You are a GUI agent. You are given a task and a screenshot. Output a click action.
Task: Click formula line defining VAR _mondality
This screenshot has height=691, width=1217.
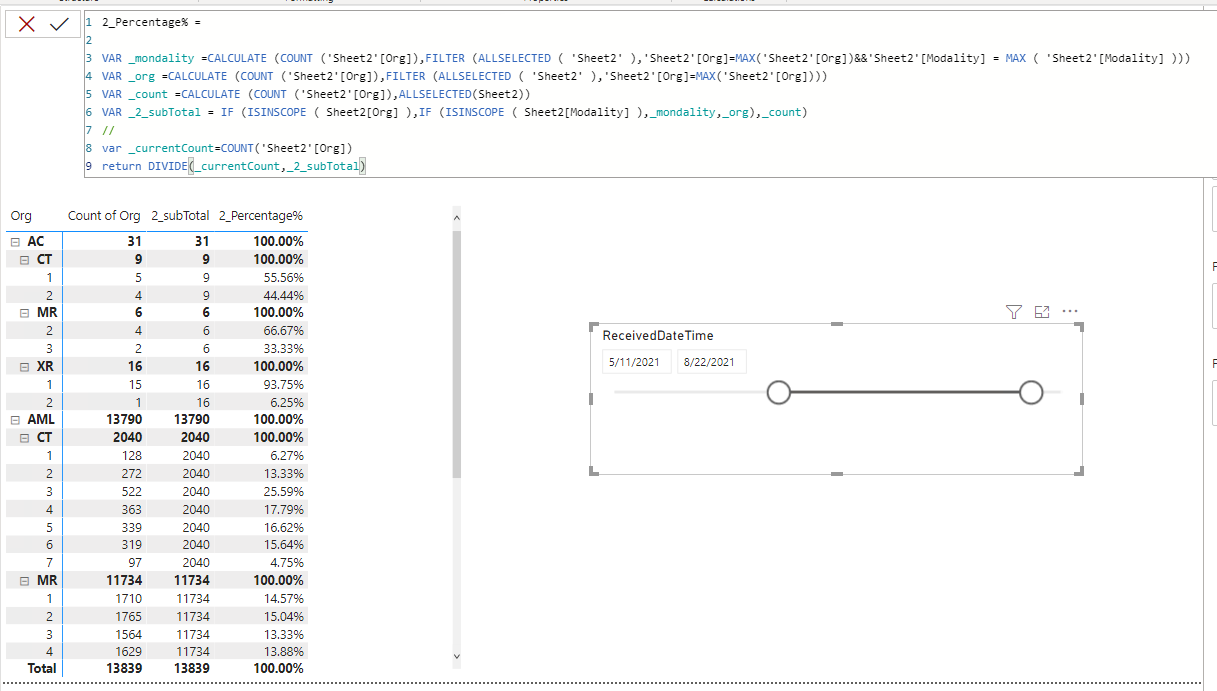(x=646, y=59)
